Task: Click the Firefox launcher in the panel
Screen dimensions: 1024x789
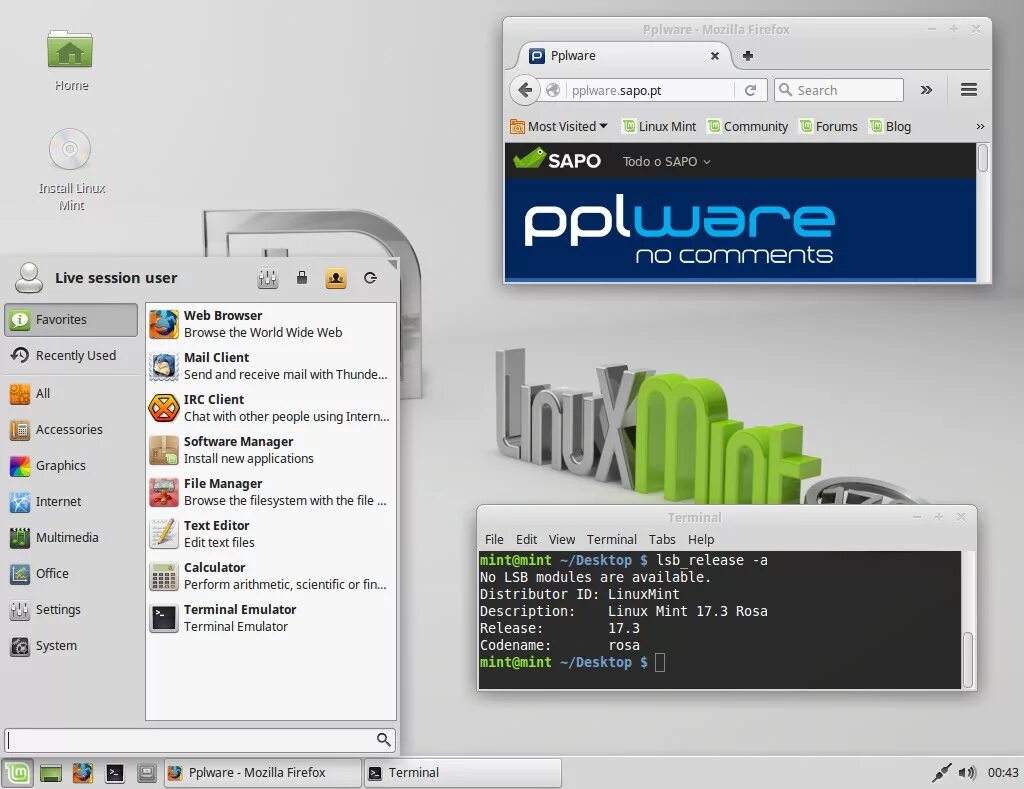Action: (83, 773)
